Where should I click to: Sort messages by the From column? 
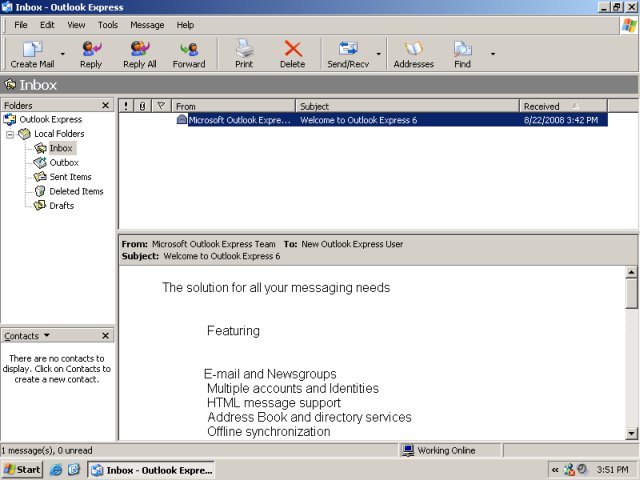pyautogui.click(x=233, y=106)
